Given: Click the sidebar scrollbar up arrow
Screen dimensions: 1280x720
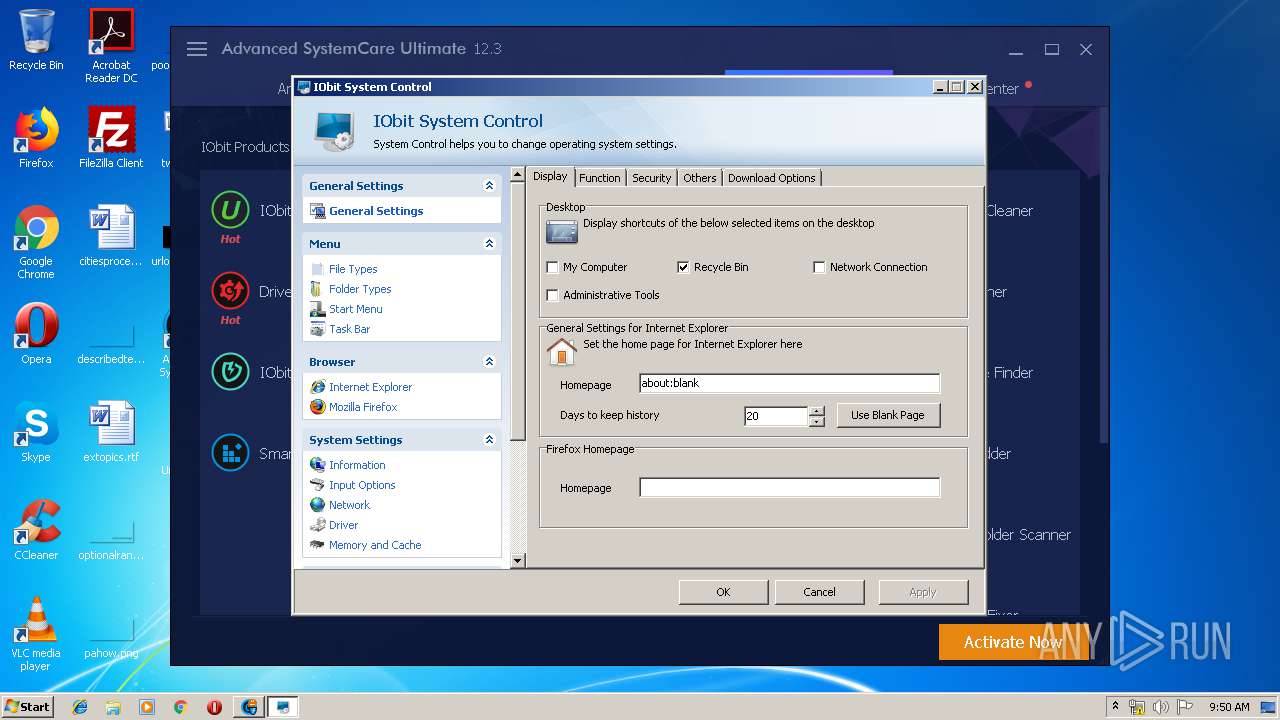Looking at the screenshot, I should 518,175.
